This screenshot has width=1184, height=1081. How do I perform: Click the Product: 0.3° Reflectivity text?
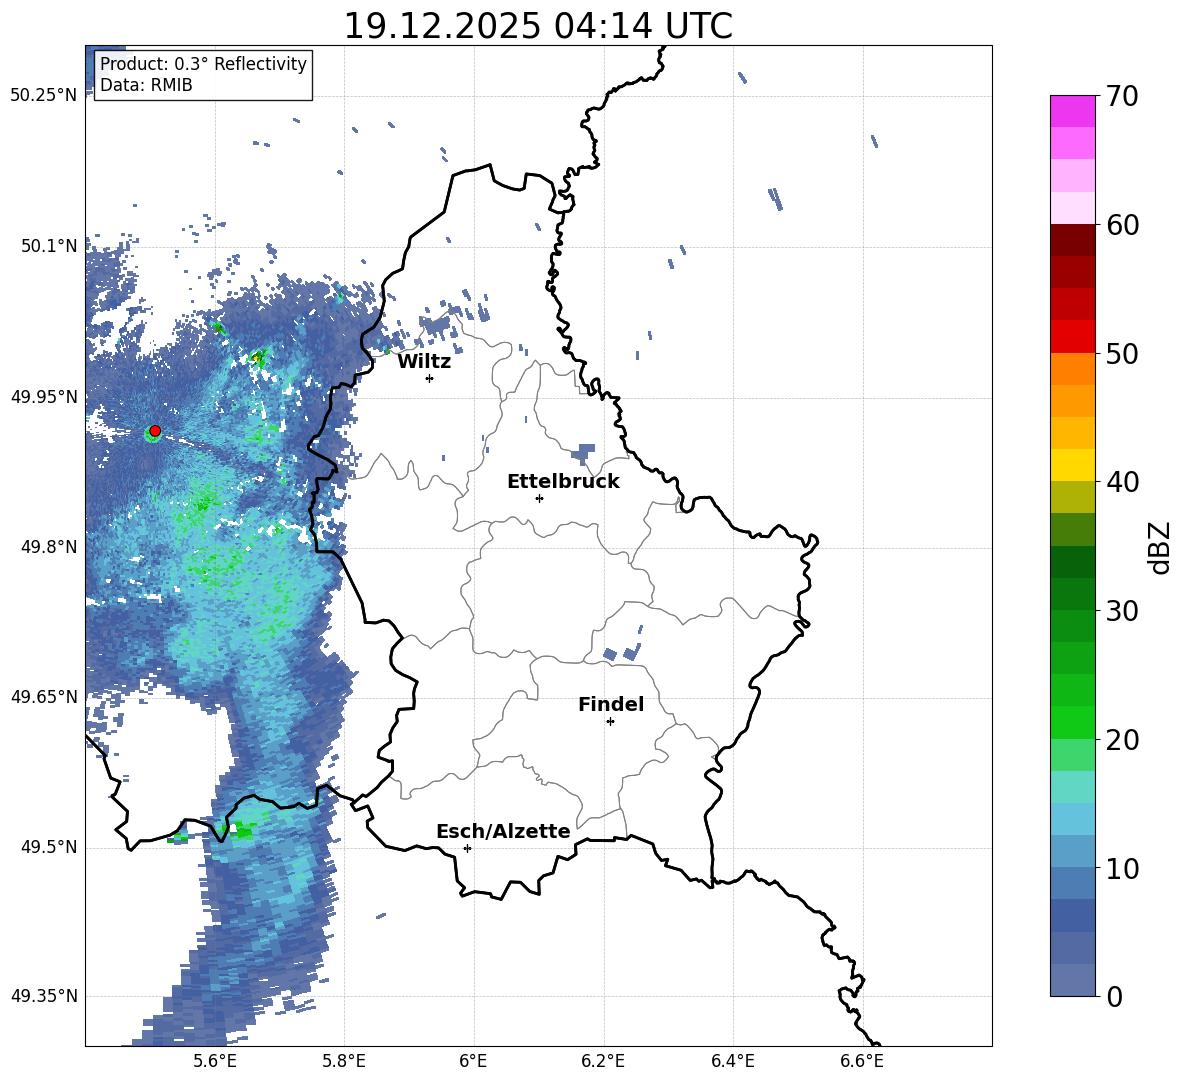tap(203, 64)
